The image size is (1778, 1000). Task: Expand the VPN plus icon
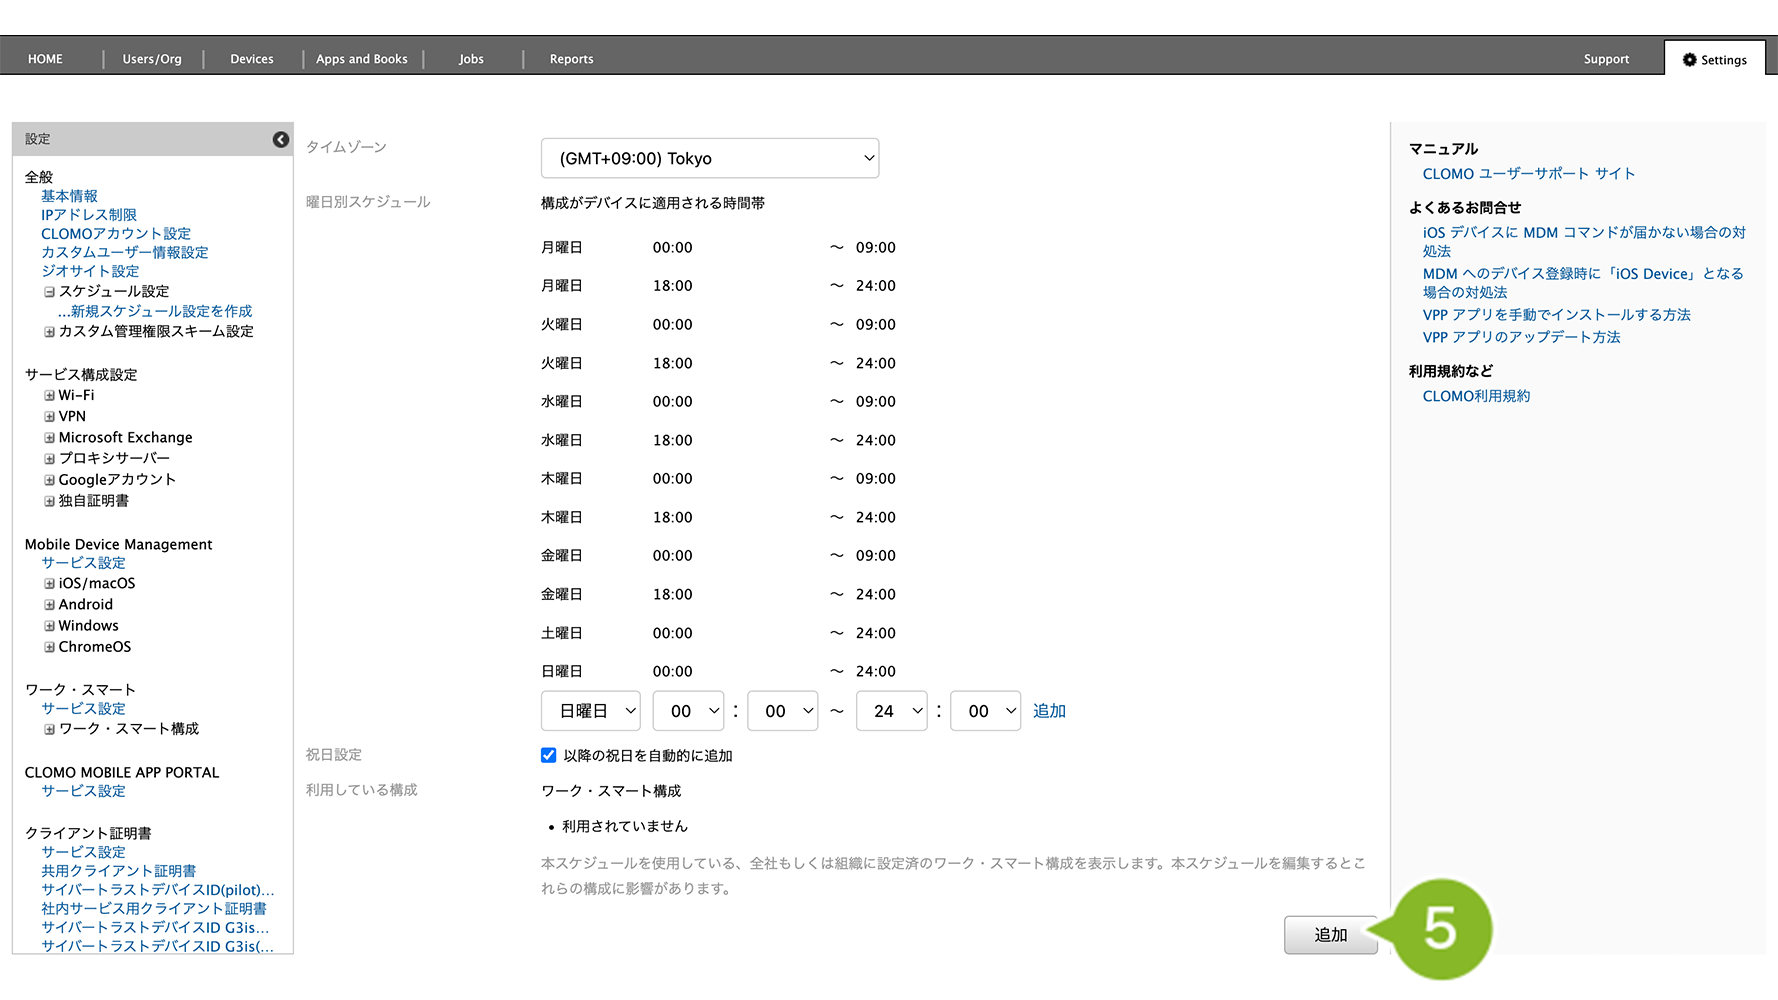(49, 417)
